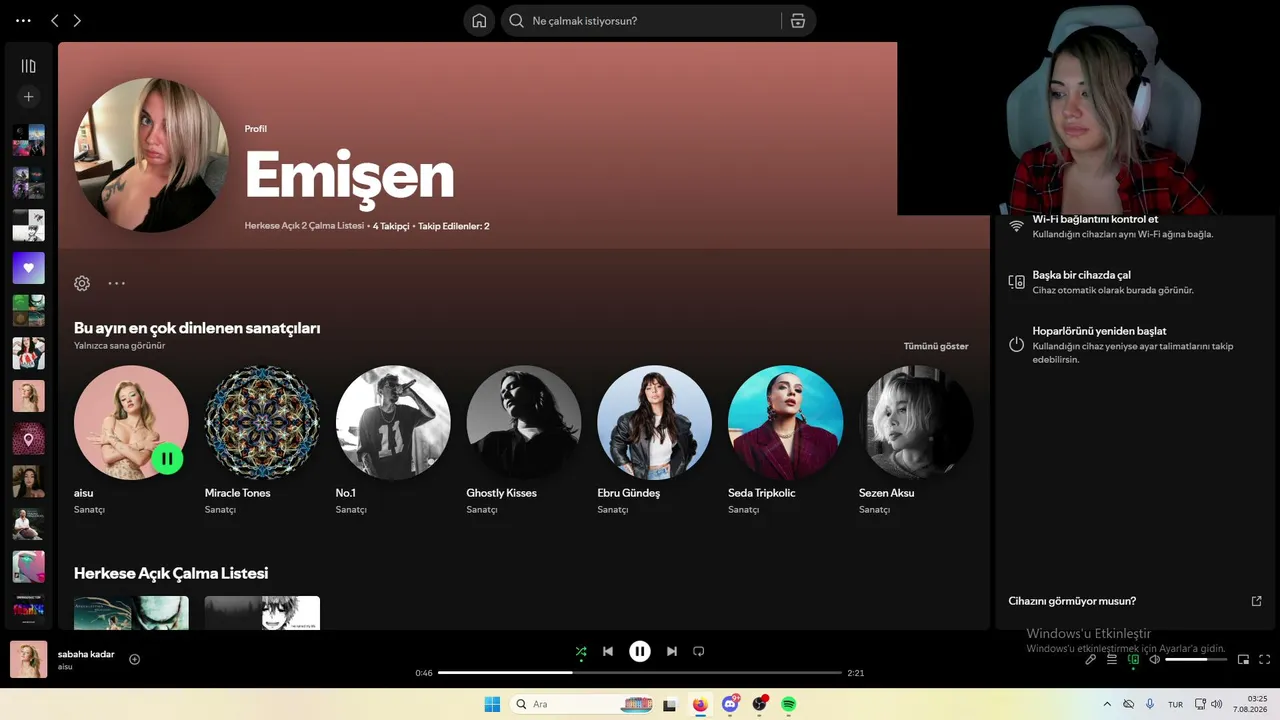Click the Seda Tripkolic artist name

pos(762,493)
